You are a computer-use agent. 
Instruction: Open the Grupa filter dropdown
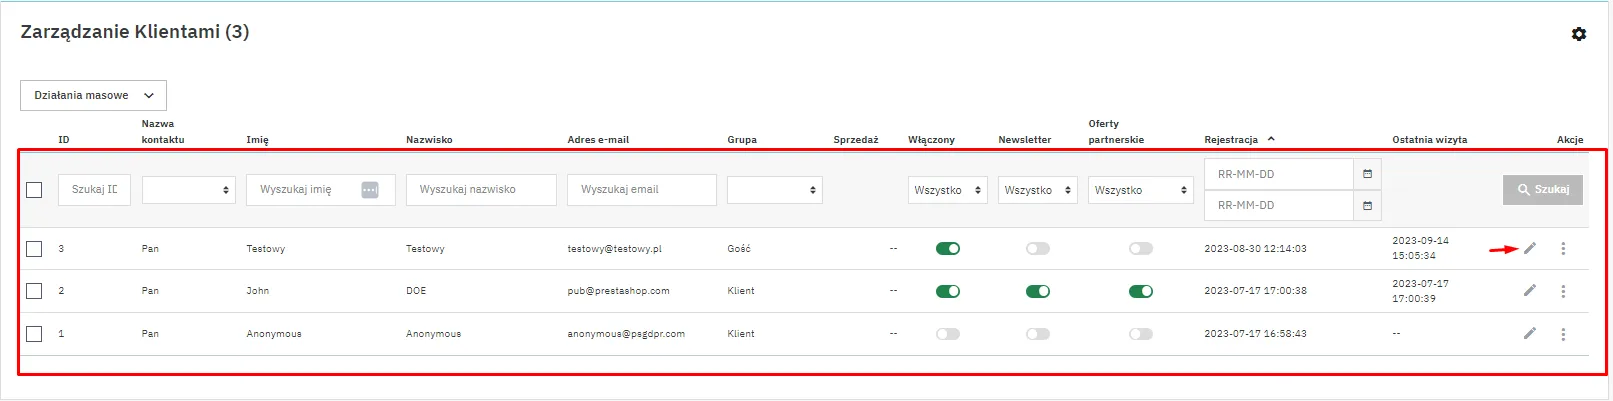point(774,190)
